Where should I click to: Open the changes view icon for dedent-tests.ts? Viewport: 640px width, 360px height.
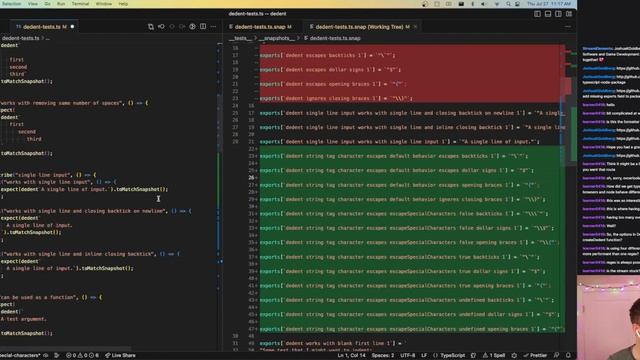[151, 27]
